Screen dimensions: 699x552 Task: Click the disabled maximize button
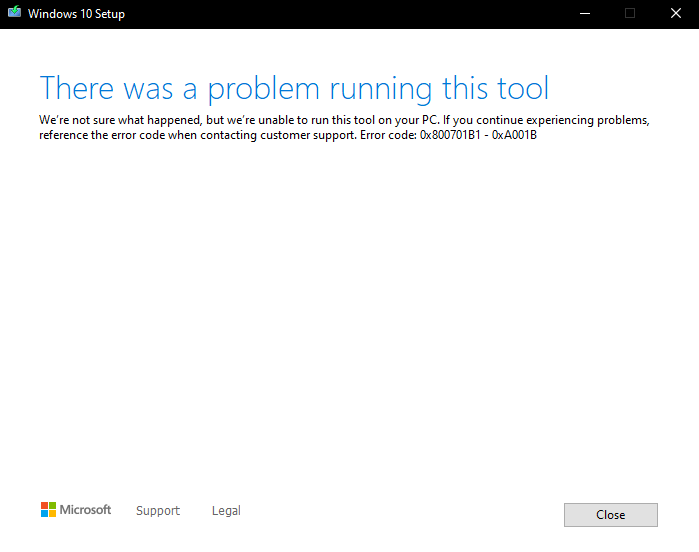630,13
